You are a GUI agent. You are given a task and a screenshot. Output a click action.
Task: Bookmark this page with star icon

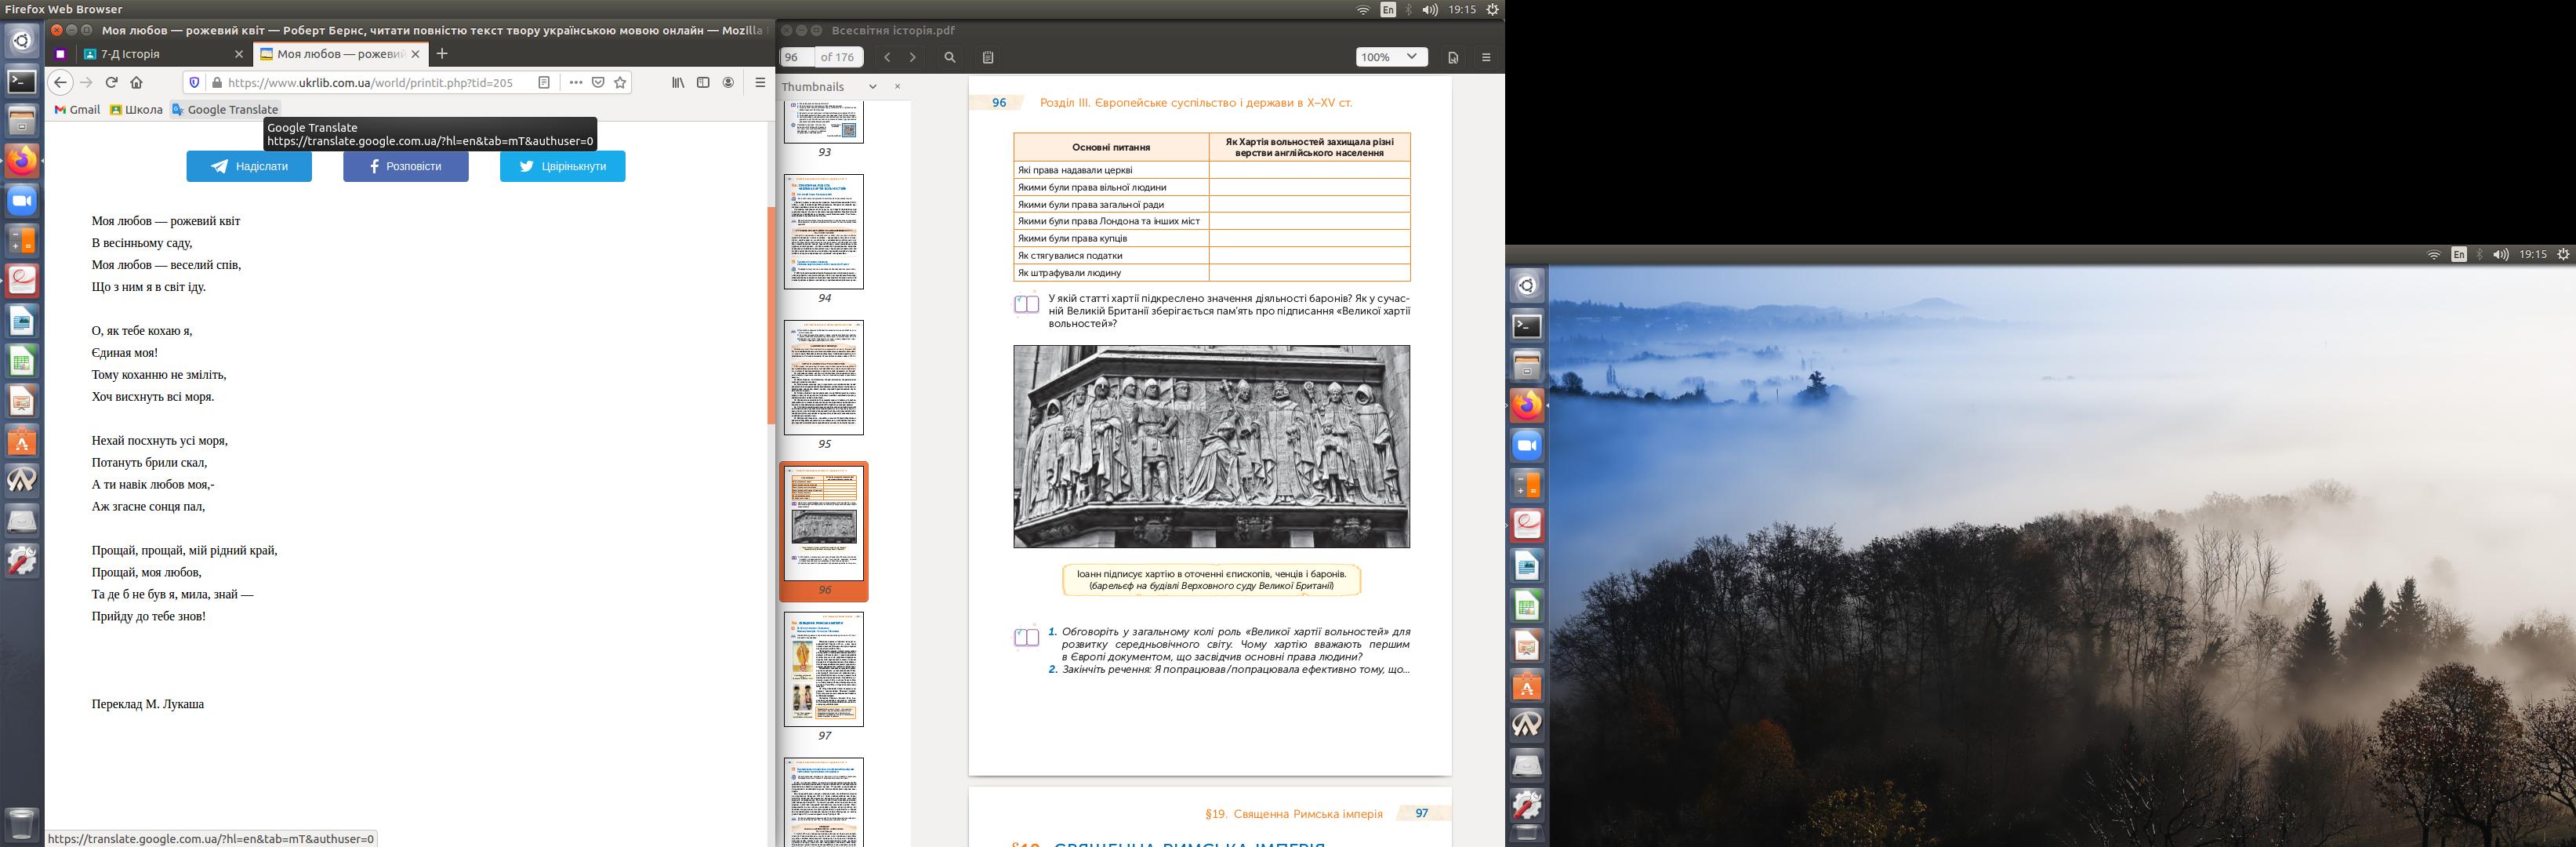point(620,83)
